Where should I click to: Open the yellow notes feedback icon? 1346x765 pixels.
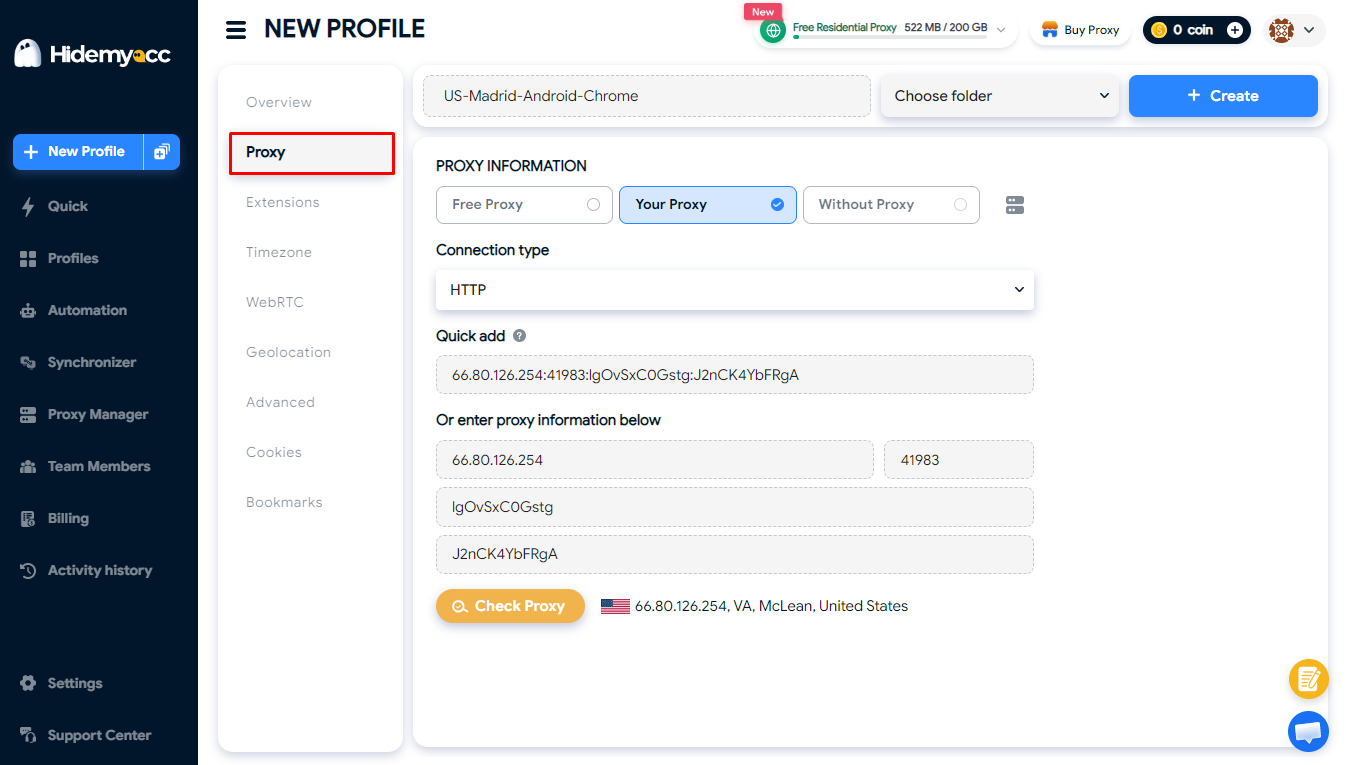point(1308,679)
